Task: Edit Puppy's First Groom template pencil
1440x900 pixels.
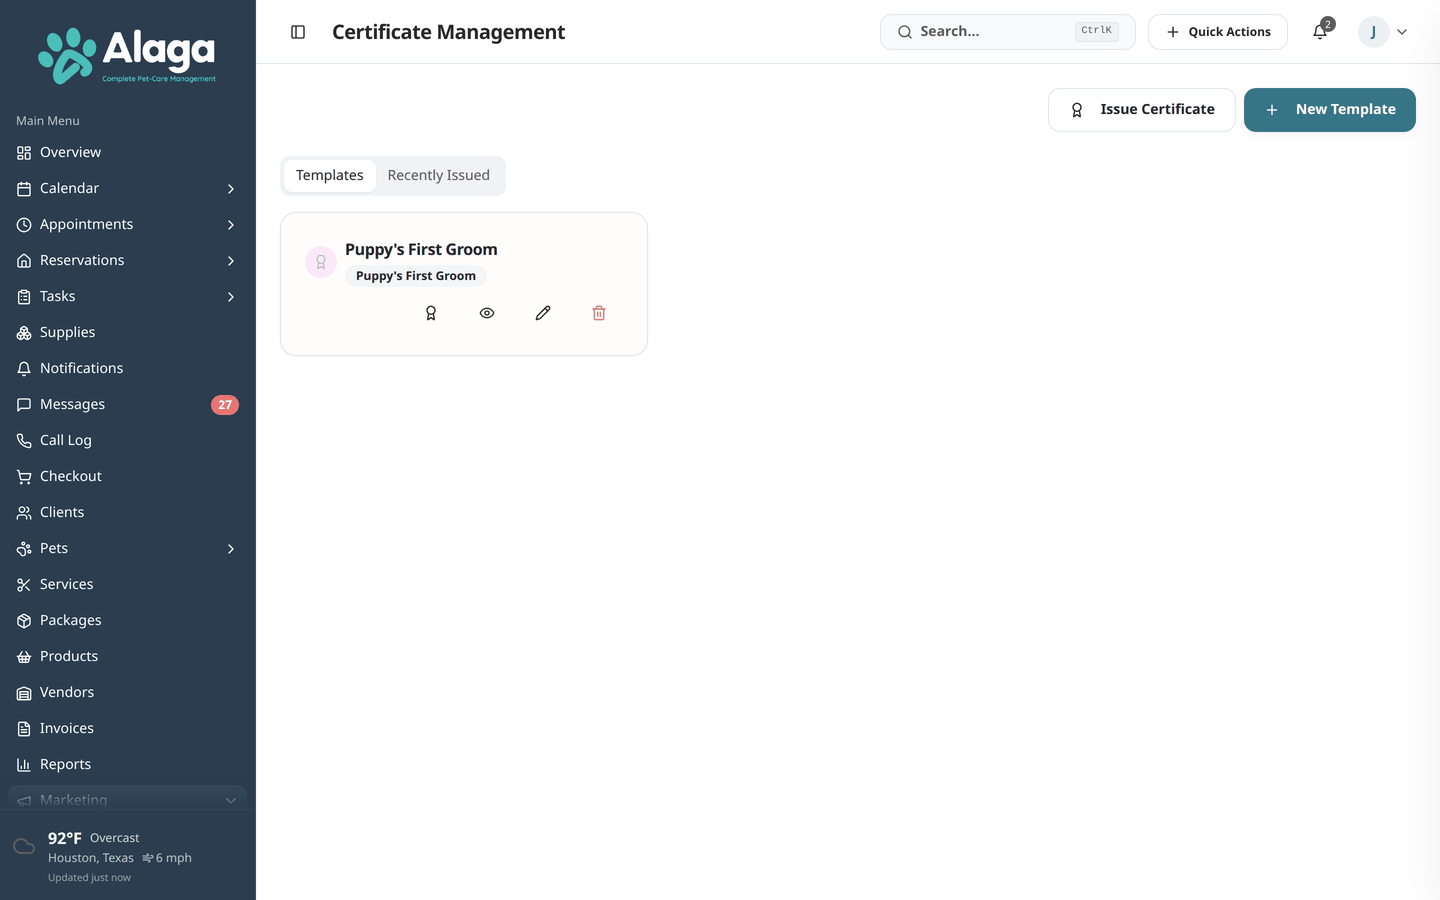Action: [x=543, y=313]
